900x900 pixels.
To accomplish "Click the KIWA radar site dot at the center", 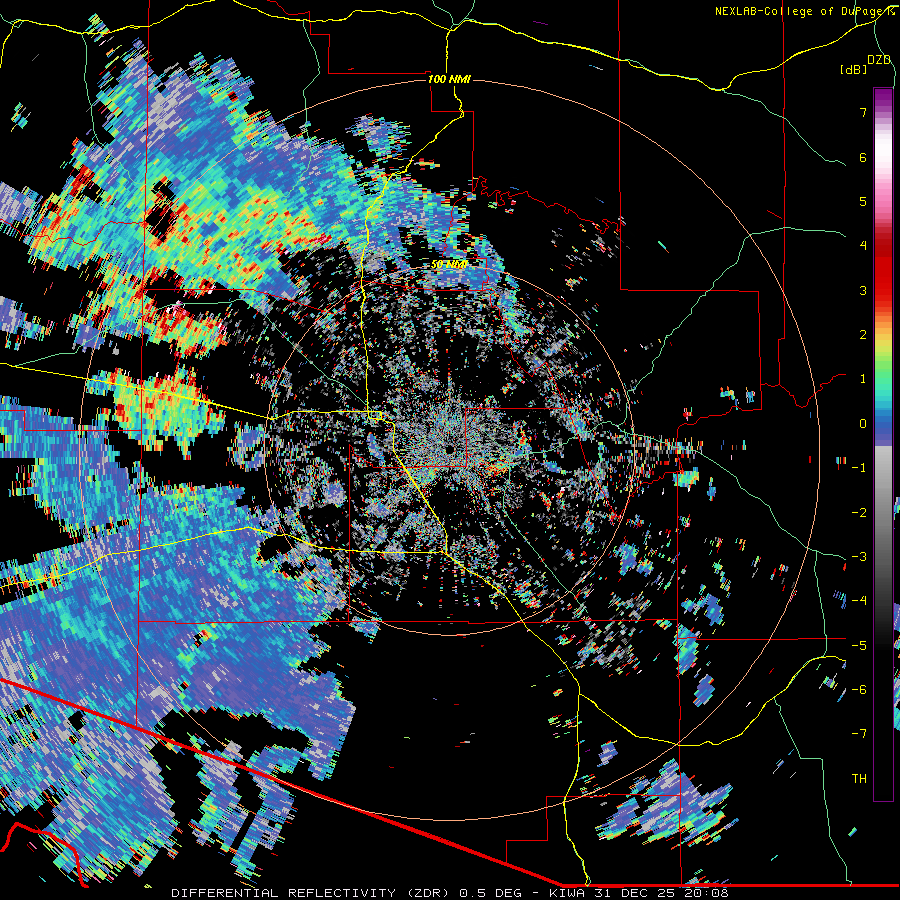I will (x=449, y=448).
